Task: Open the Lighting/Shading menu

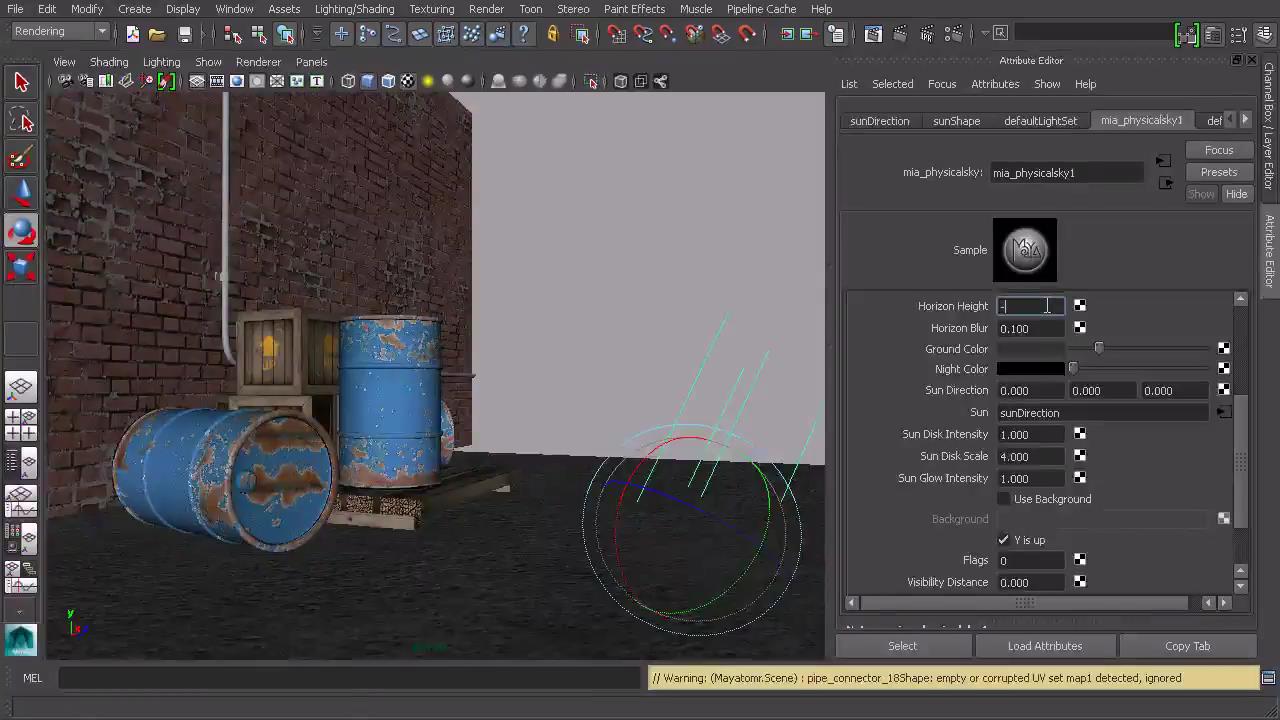Action: tap(354, 9)
